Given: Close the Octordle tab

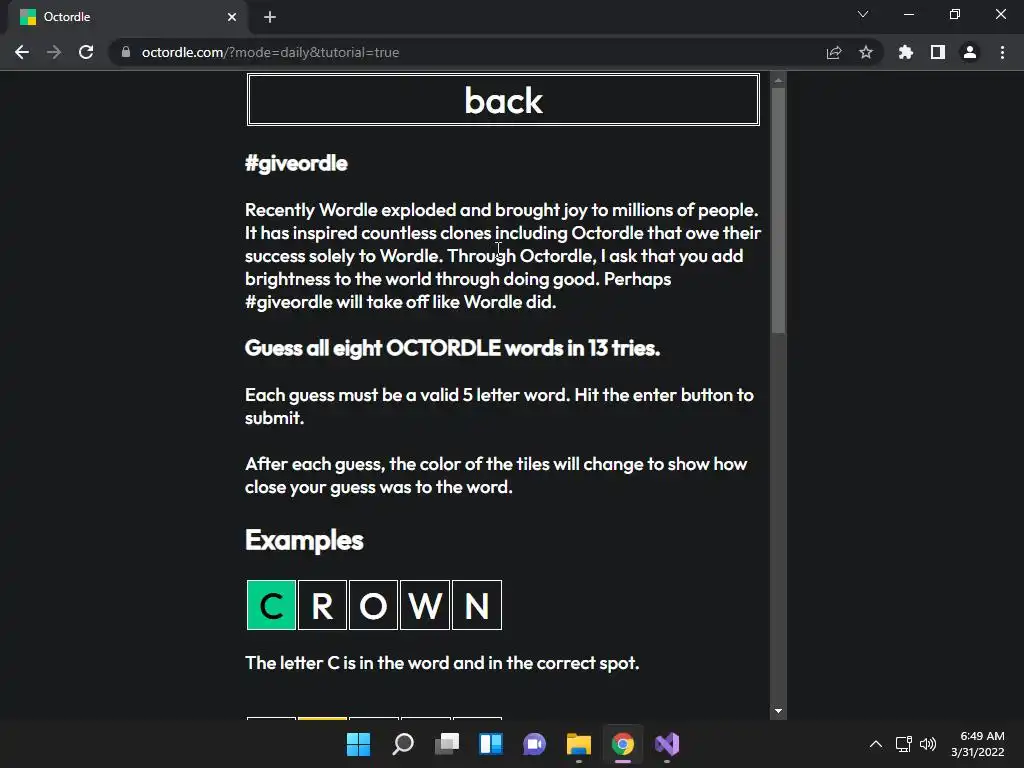Looking at the screenshot, I should (x=232, y=17).
